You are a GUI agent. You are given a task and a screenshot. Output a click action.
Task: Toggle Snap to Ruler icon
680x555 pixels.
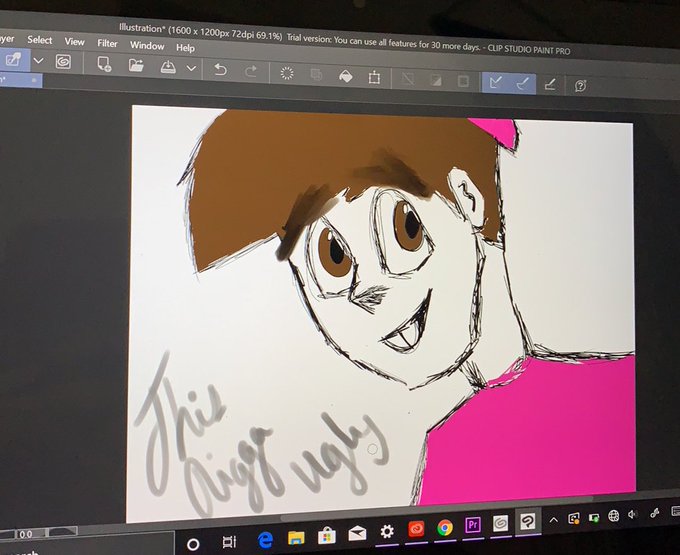click(495, 82)
